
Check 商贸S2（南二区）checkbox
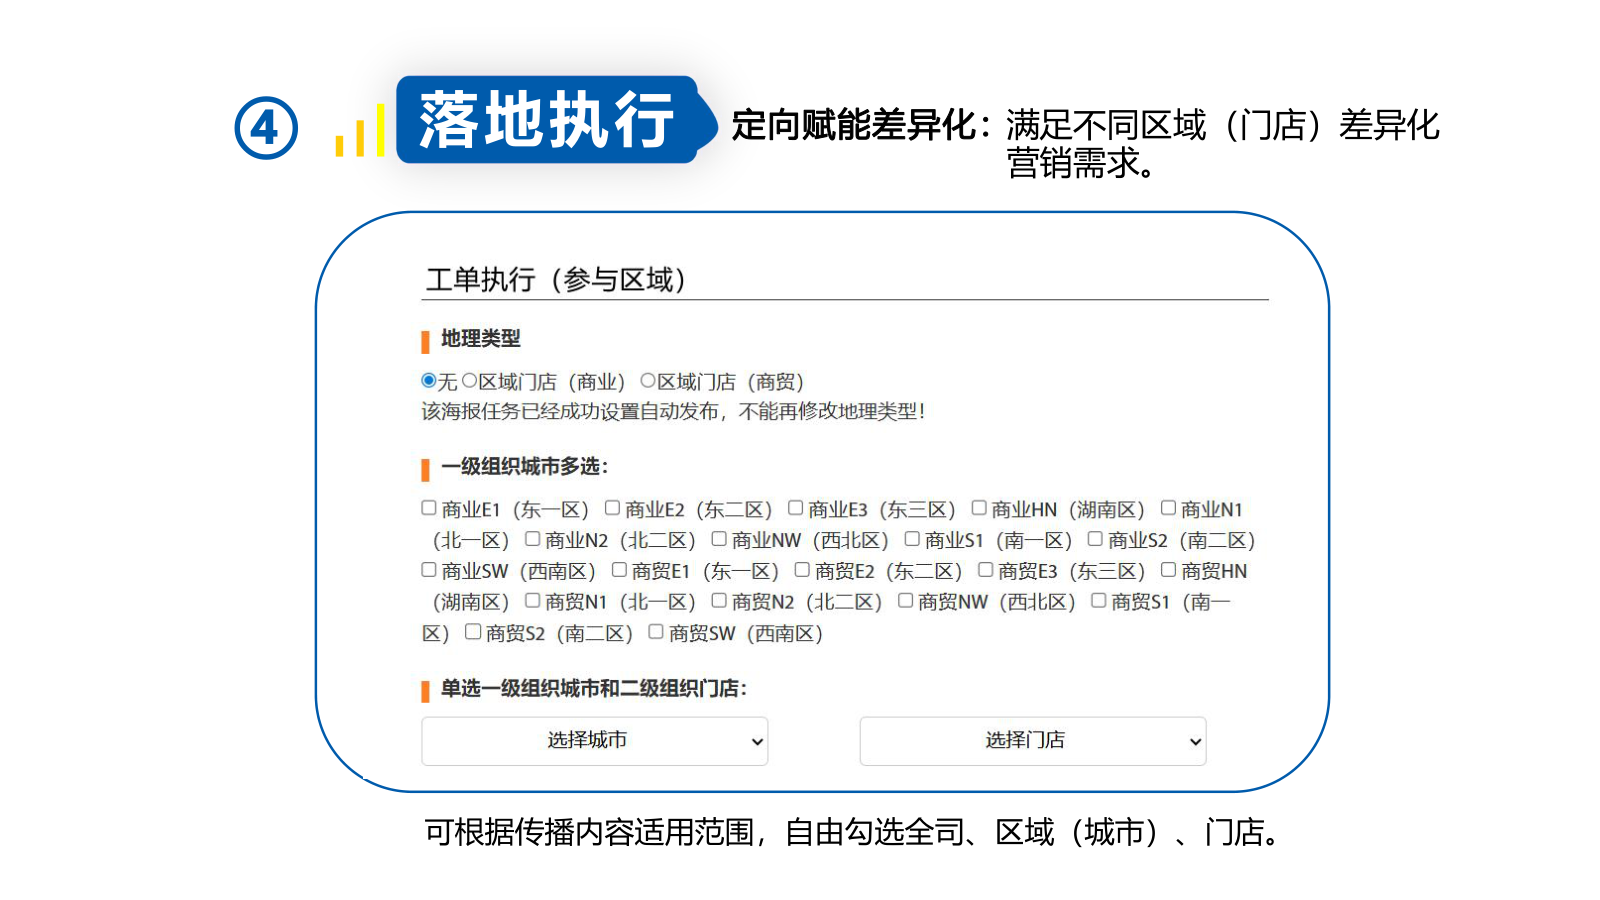pos(473,632)
